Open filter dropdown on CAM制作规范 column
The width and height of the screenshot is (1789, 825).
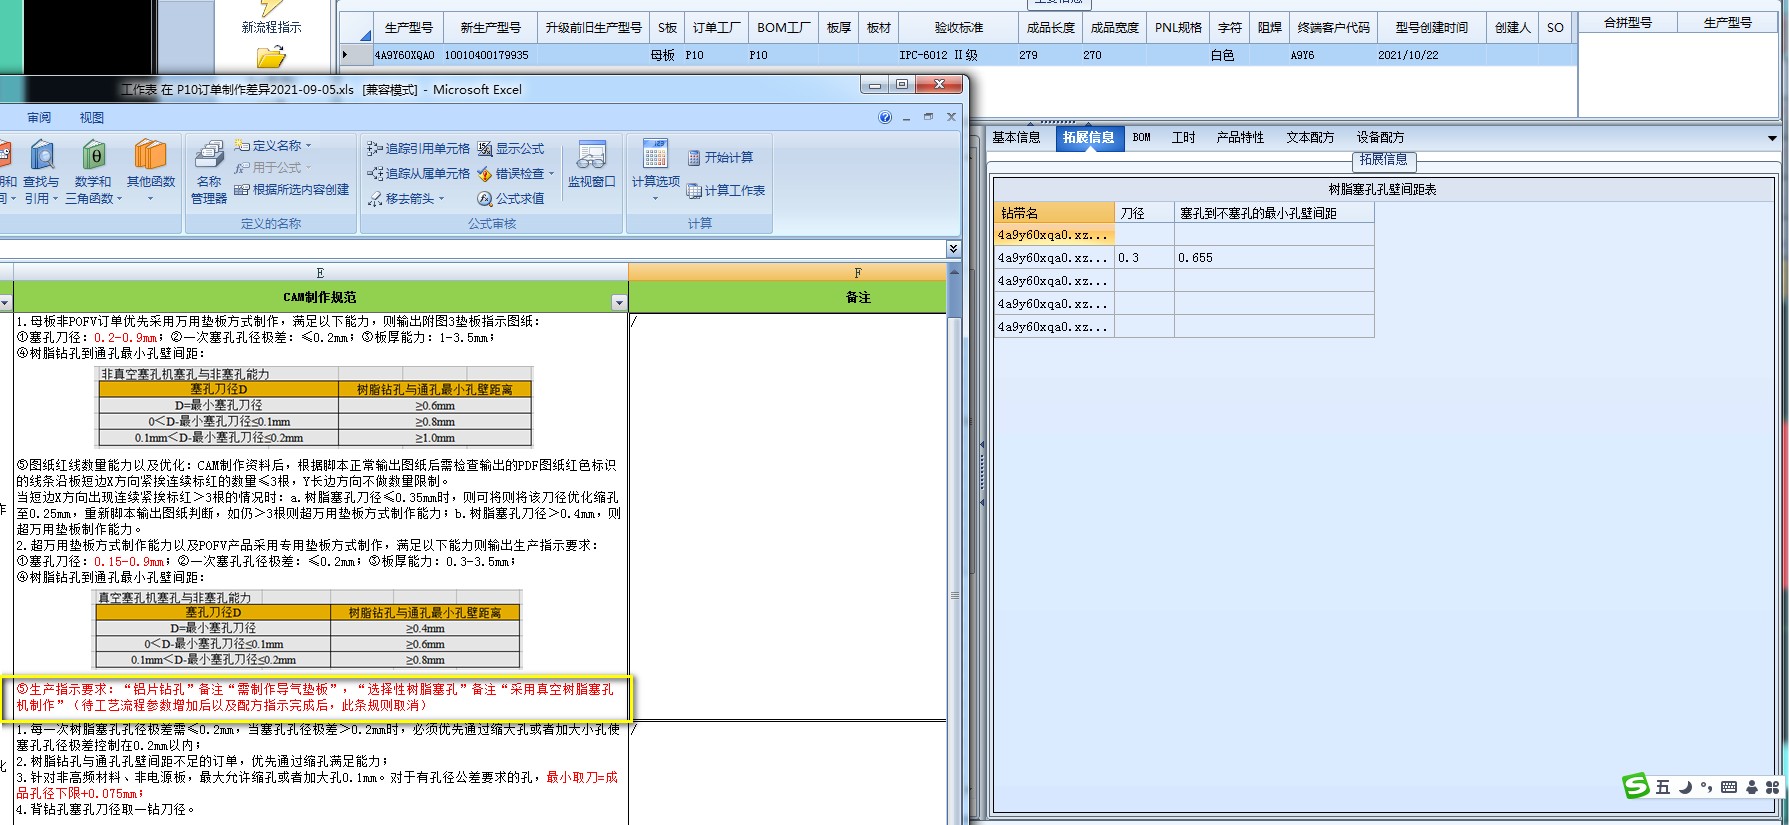(618, 302)
